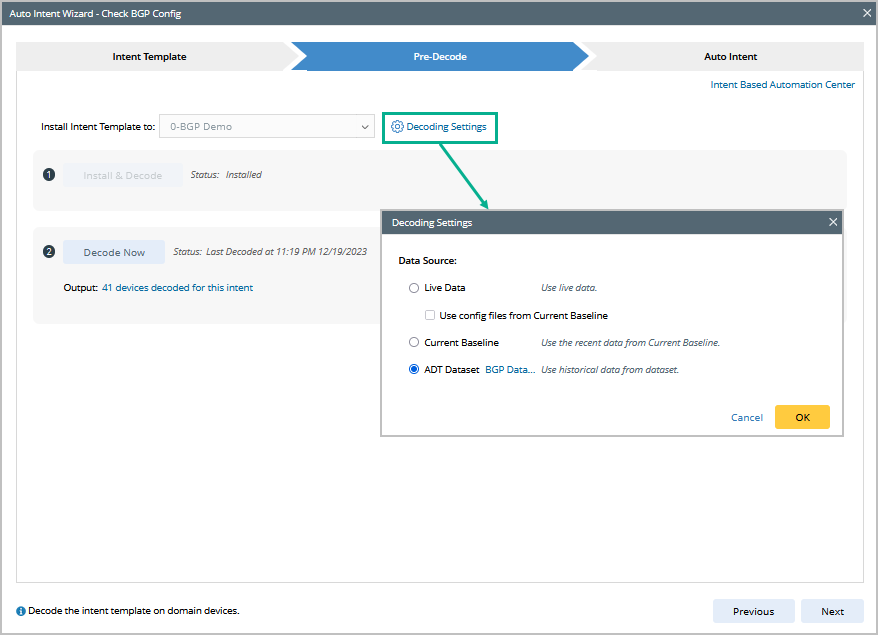The image size is (878, 635).
Task: Click the step 1 number badge
Action: (49, 175)
